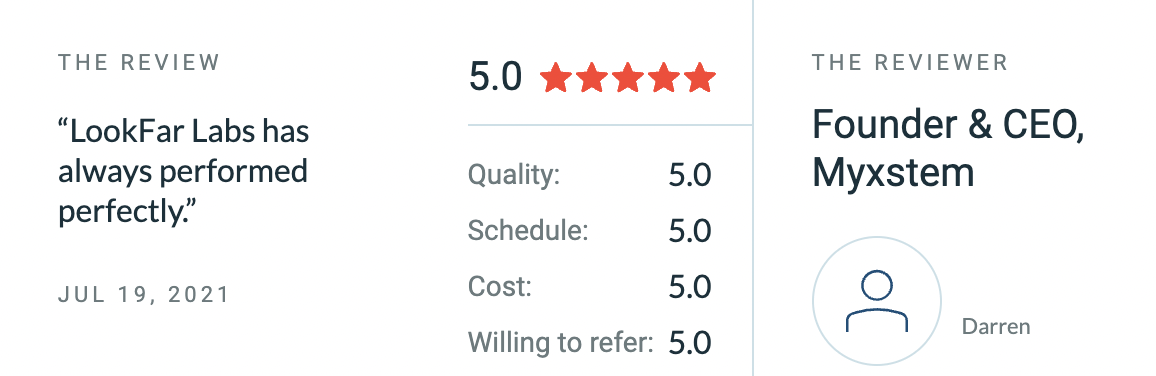This screenshot has height=376, width=1156.
Task: Click the THE REVIEW heading
Action: click(139, 63)
